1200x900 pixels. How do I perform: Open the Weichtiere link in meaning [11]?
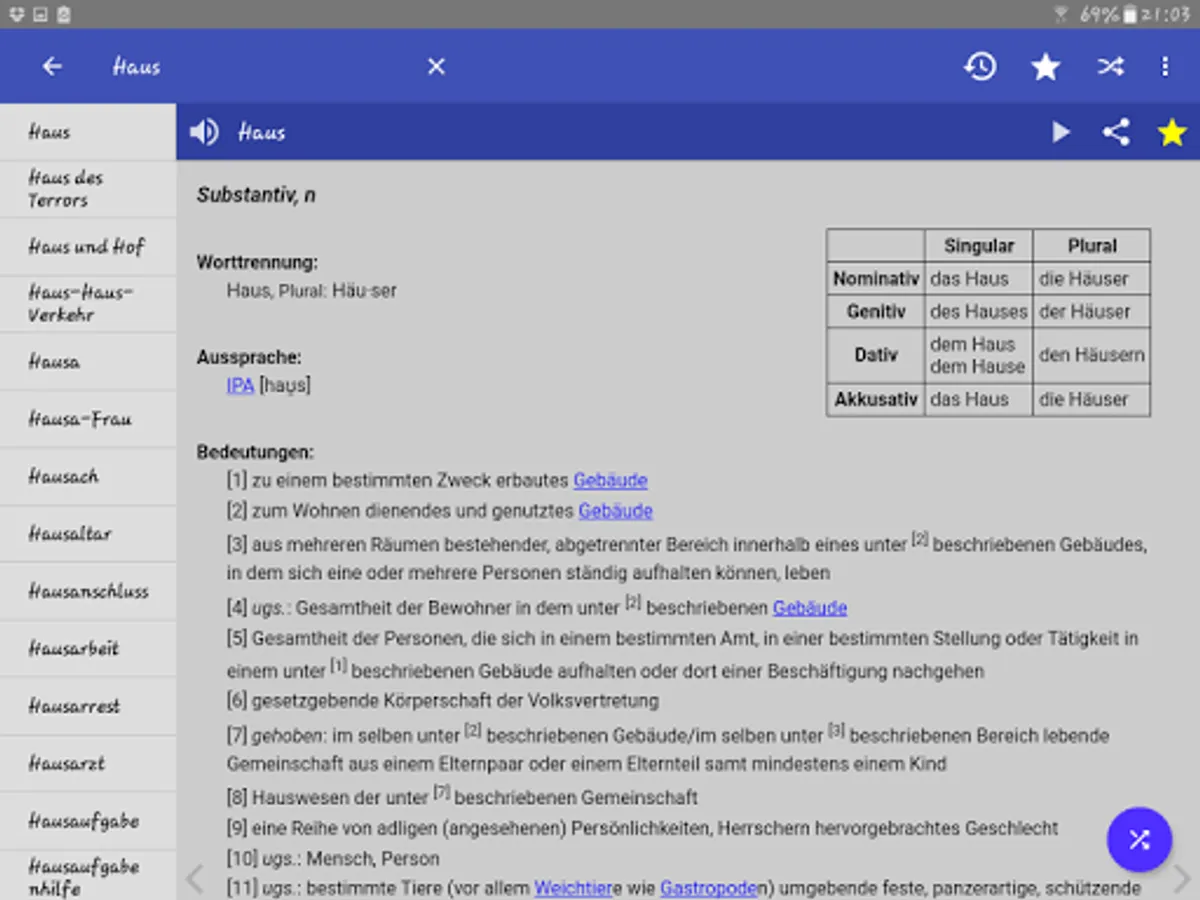[573, 888]
